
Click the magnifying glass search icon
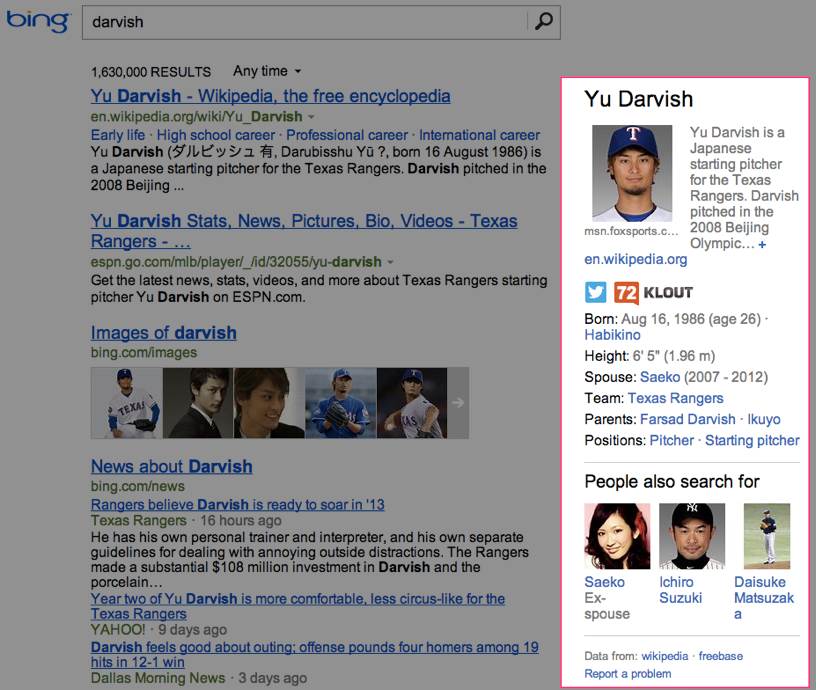coord(544,21)
